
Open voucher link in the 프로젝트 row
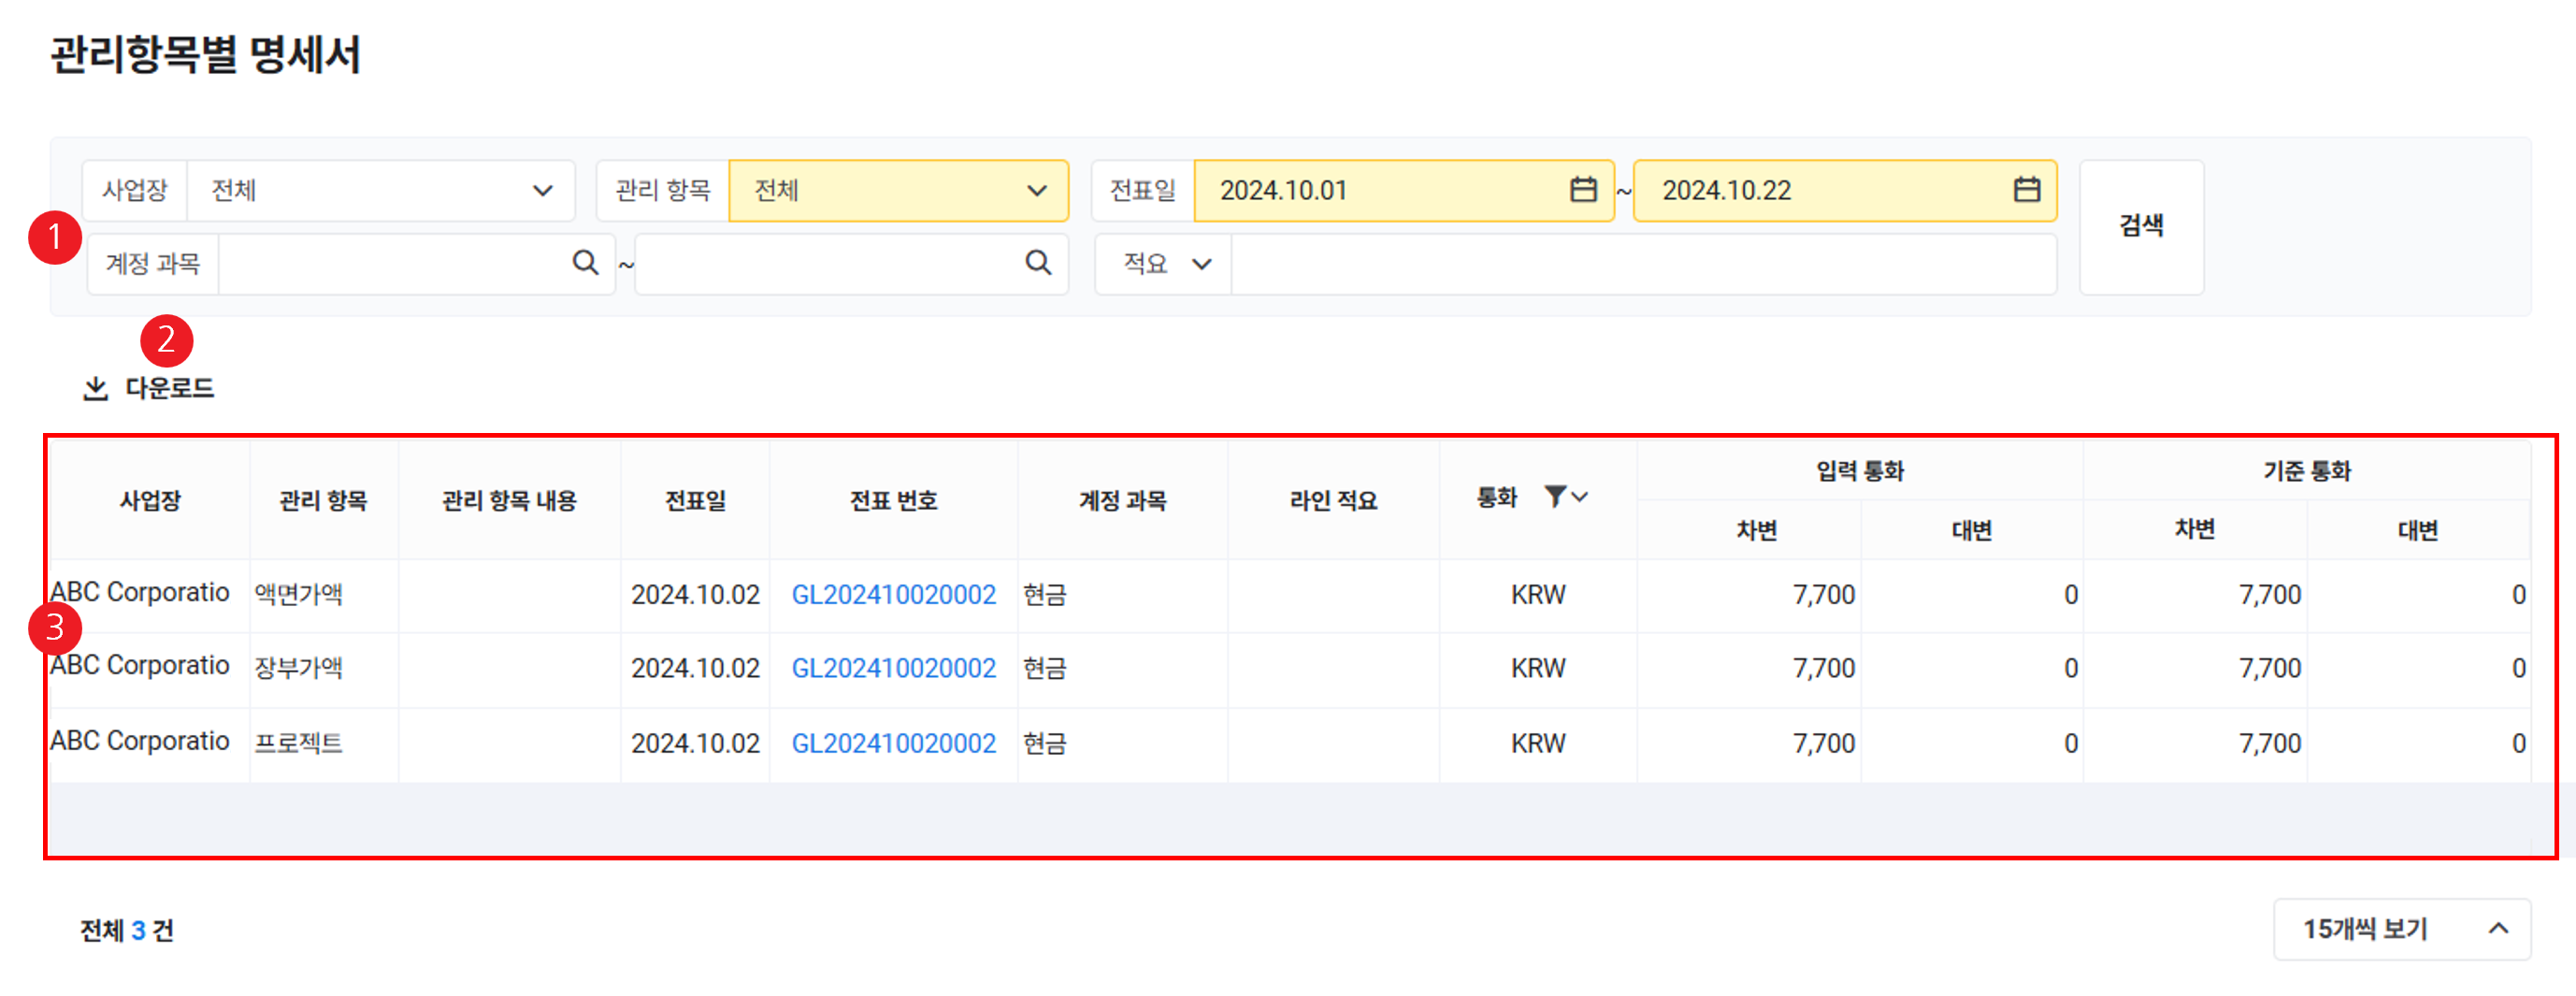(x=893, y=743)
